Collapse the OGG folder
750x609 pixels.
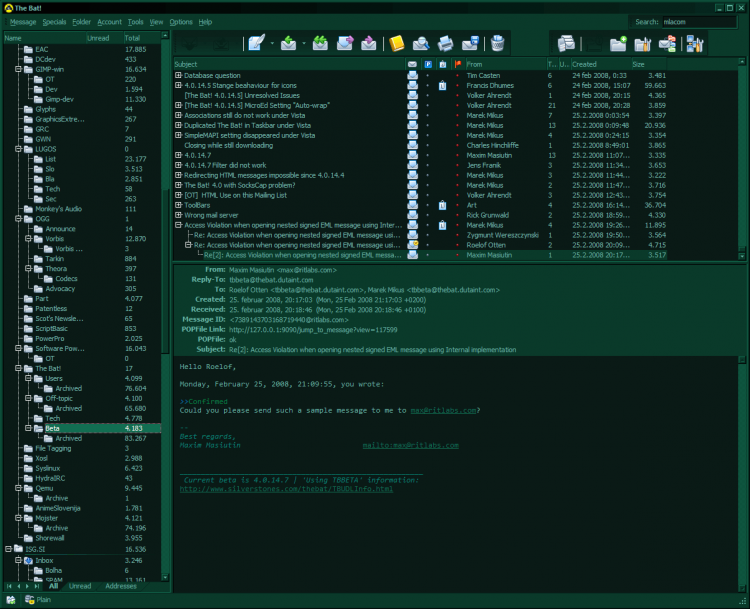click(18, 219)
